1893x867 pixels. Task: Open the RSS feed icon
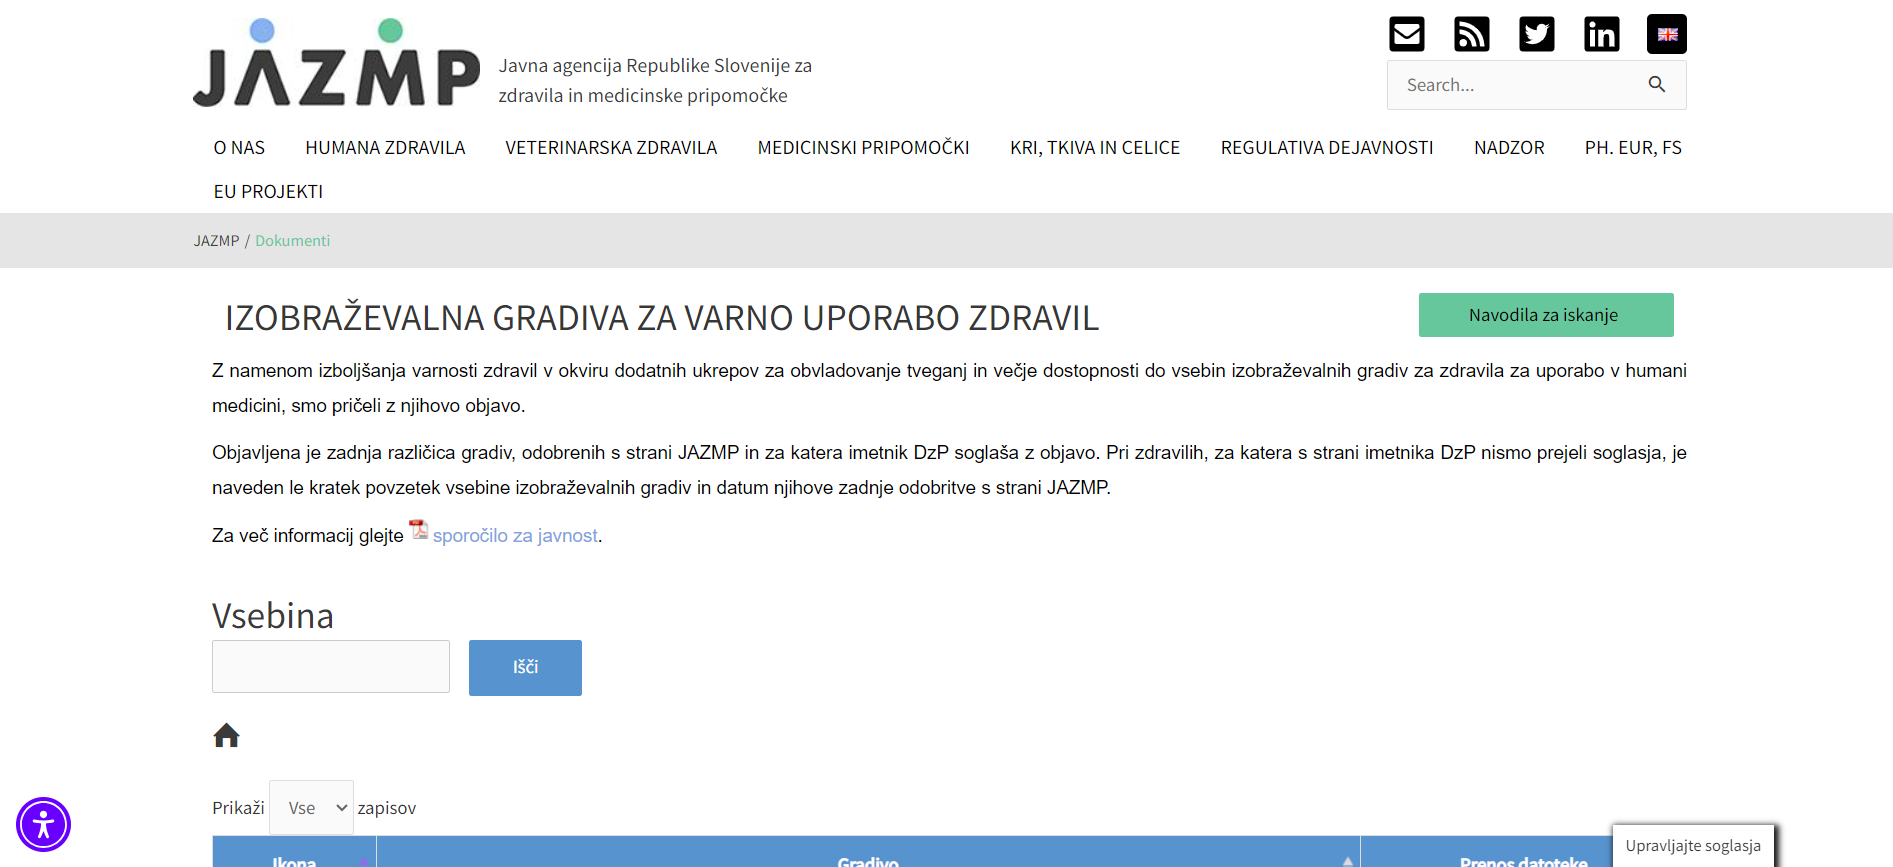(1471, 34)
